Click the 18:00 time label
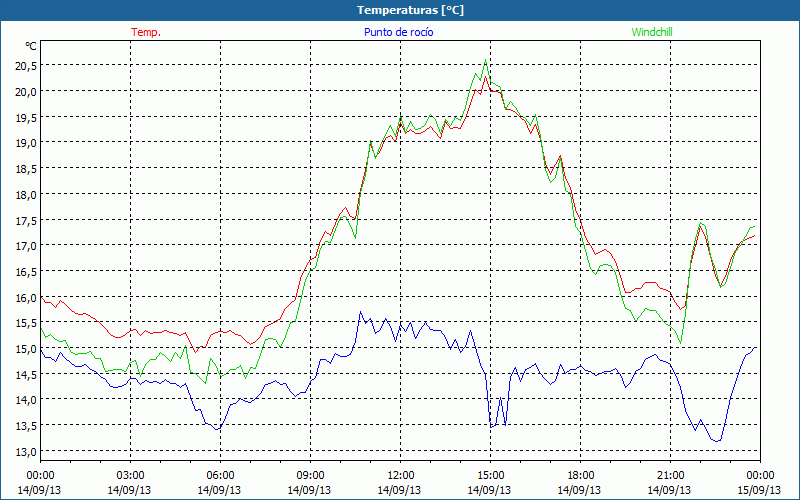The width and height of the screenshot is (800, 500). (580, 476)
